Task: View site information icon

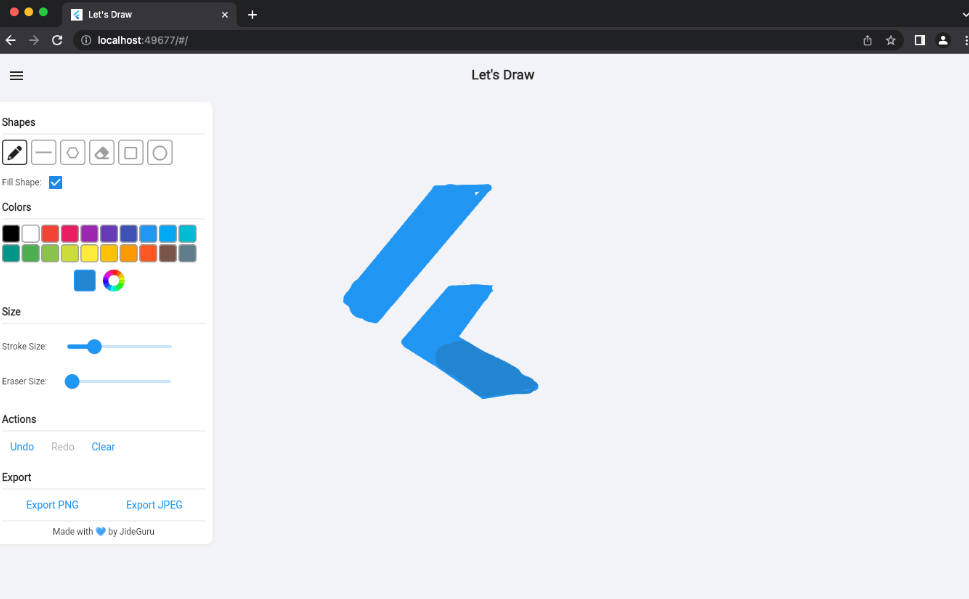Action: coord(86,40)
